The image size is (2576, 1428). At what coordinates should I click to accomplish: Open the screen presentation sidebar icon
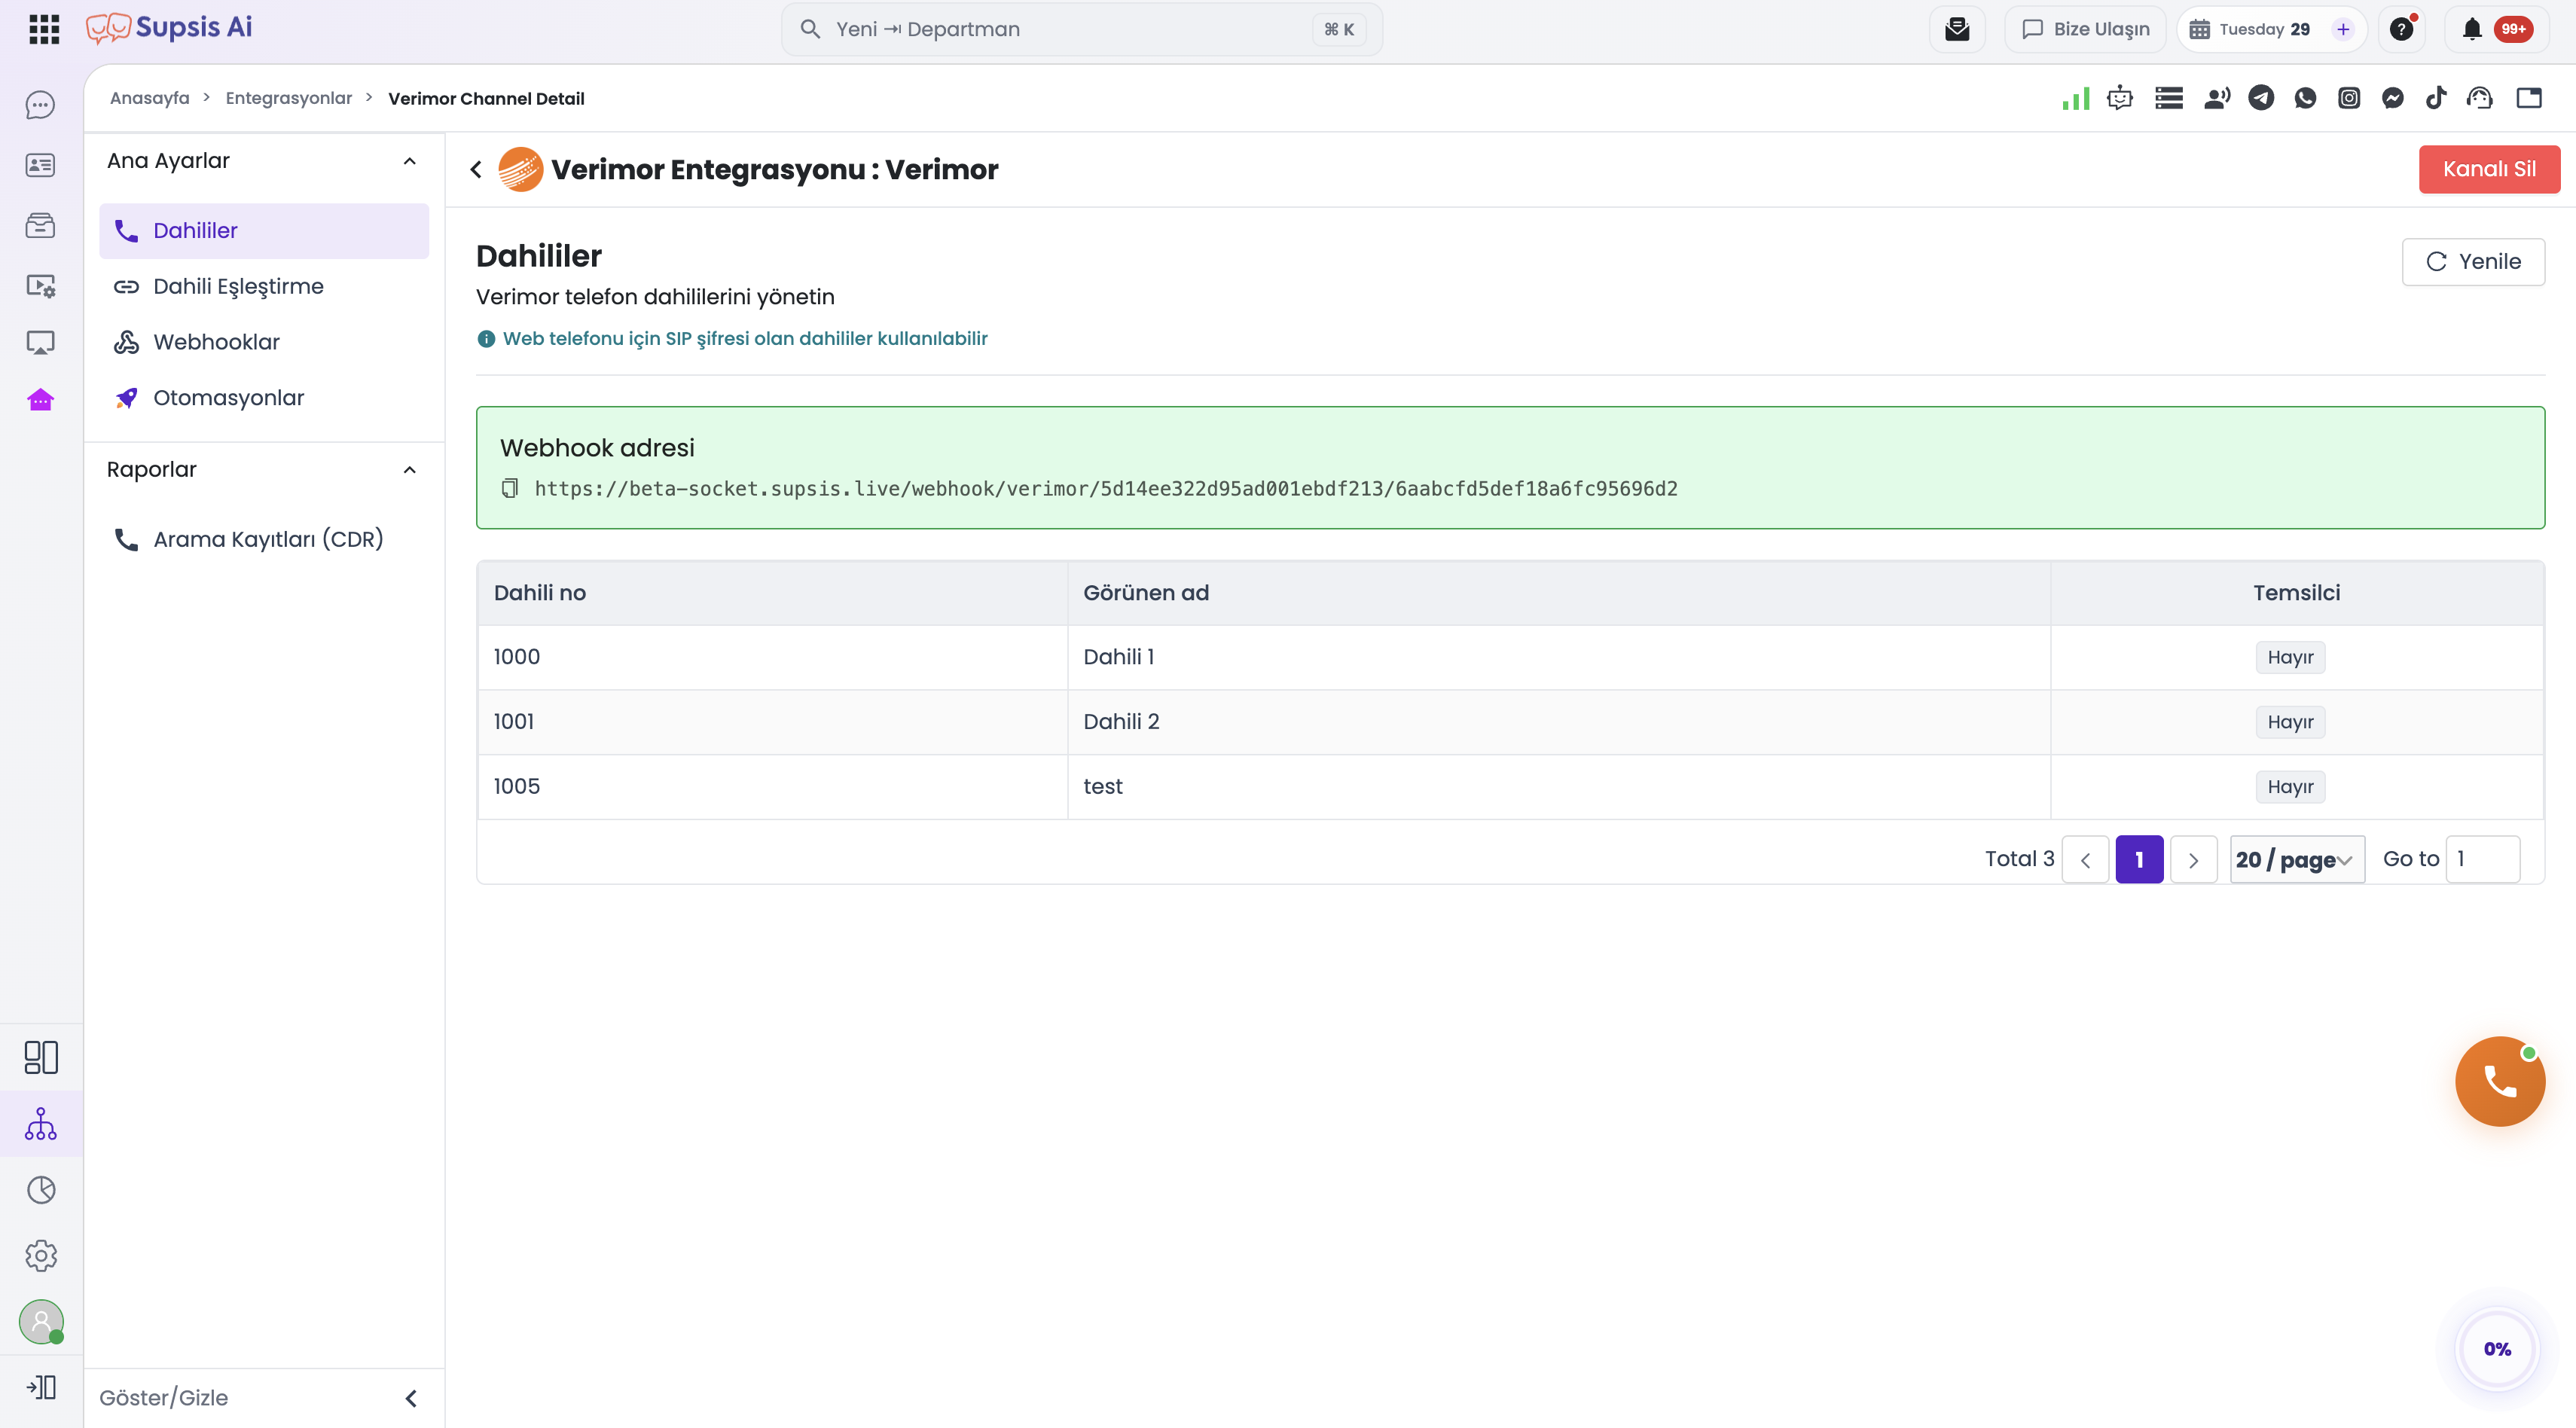pos(40,343)
